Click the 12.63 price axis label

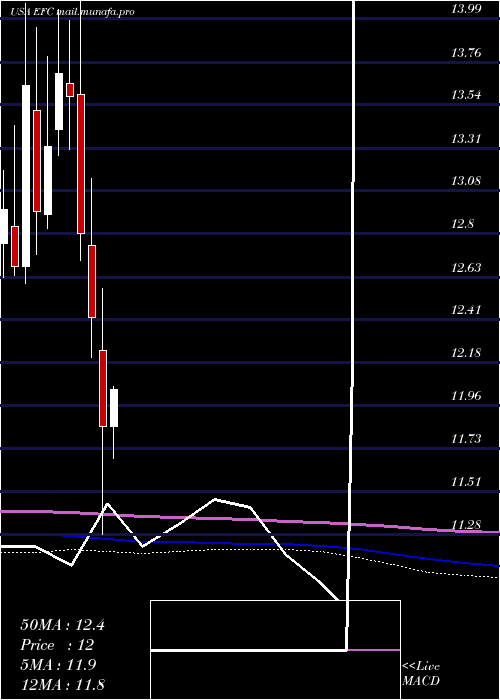tap(466, 267)
